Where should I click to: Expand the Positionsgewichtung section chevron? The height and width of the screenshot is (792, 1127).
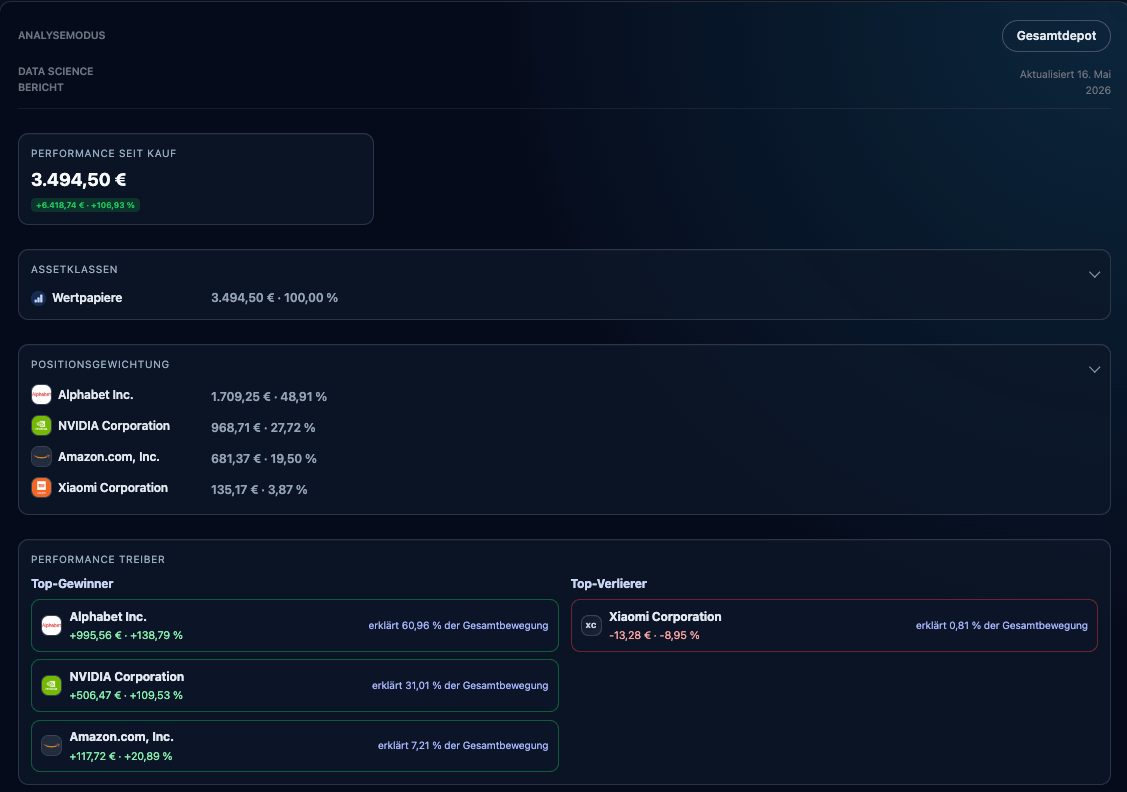click(1094, 369)
